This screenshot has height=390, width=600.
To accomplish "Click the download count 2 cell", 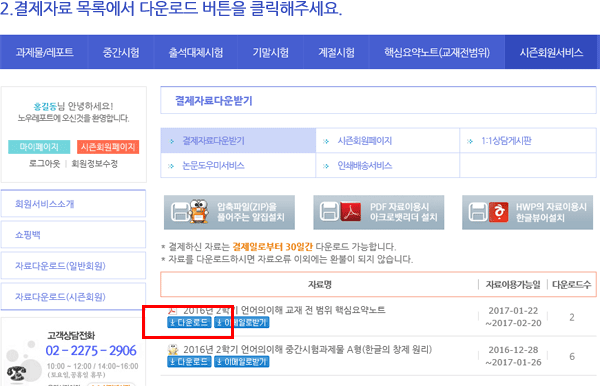I will (x=572, y=317).
